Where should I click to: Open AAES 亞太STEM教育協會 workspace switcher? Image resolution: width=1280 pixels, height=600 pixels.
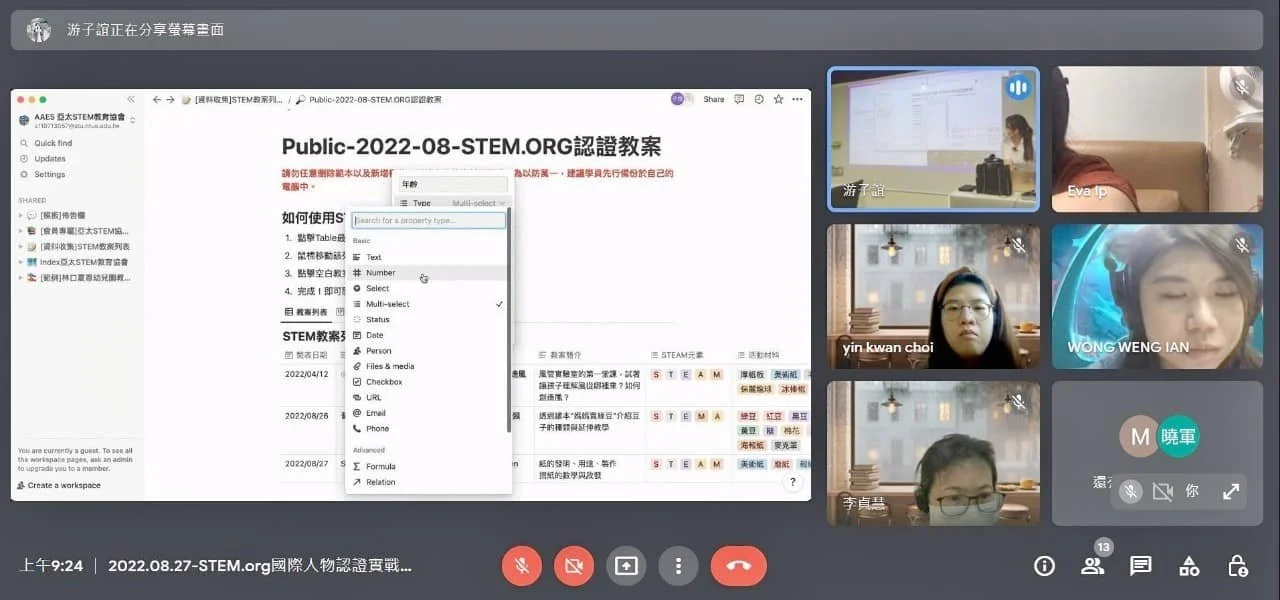[x=78, y=120]
